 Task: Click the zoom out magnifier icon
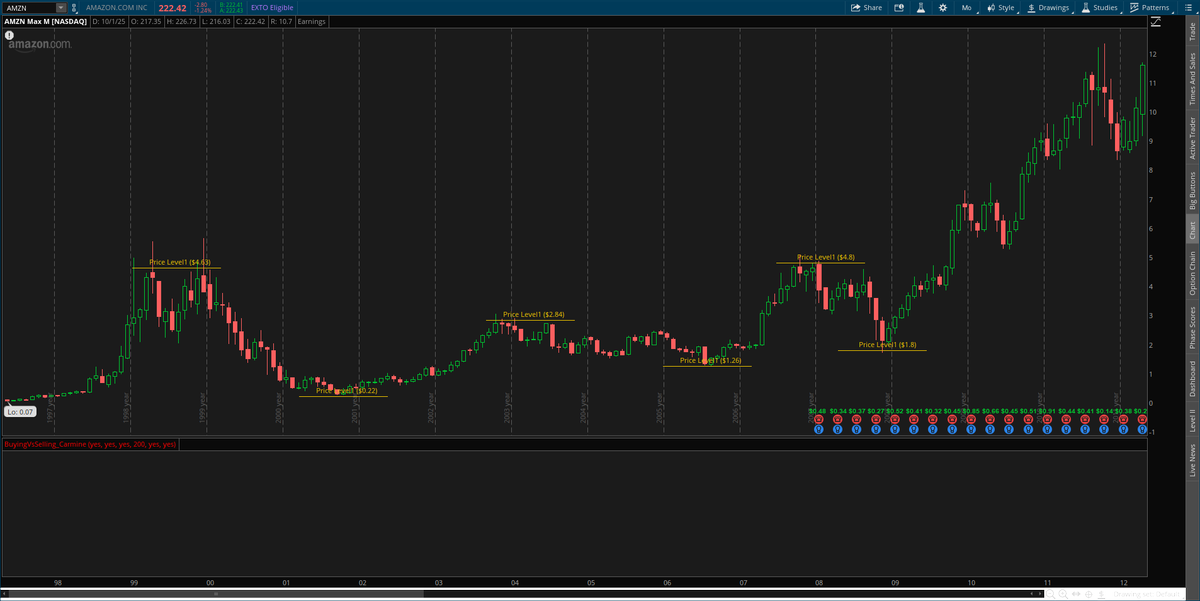[x=1050, y=594]
